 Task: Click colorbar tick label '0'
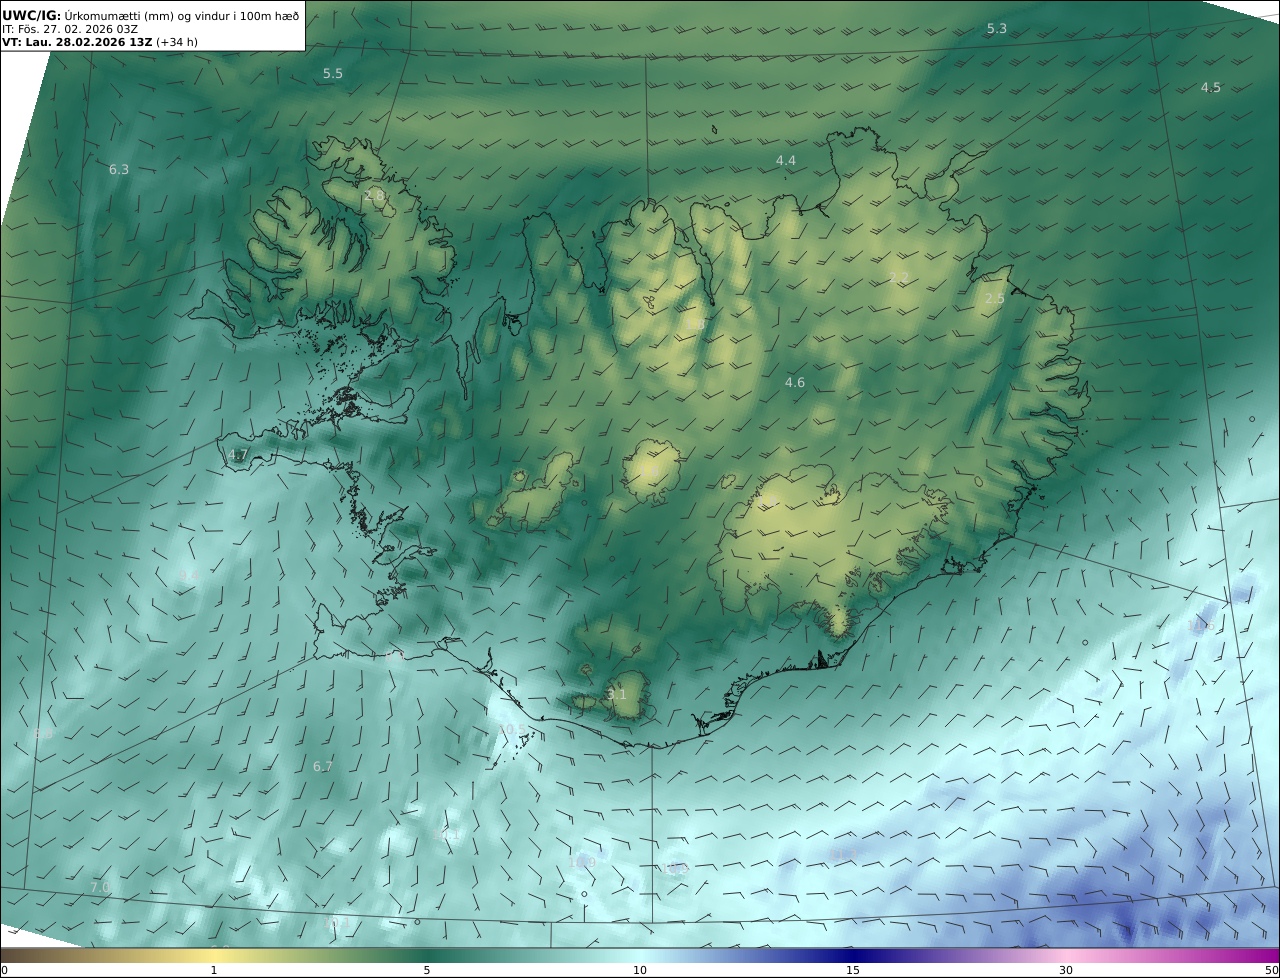tap(4, 970)
